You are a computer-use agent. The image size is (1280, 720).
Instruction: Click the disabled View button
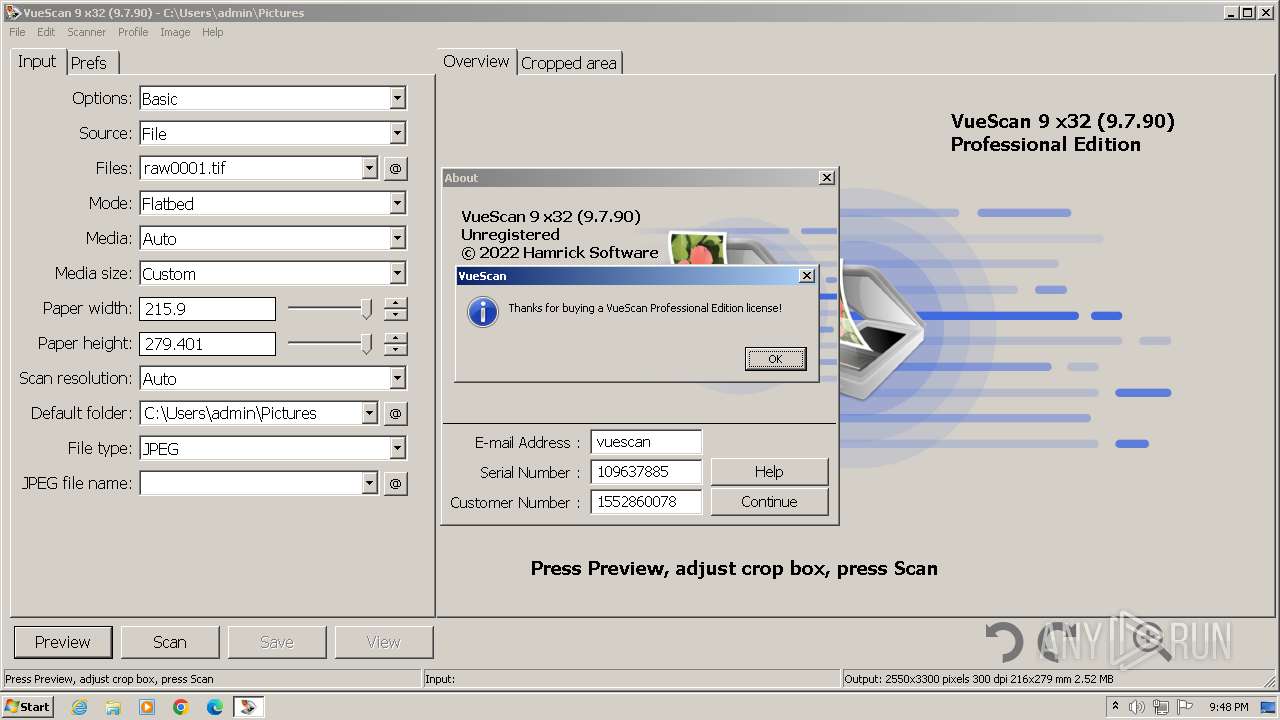pos(383,642)
